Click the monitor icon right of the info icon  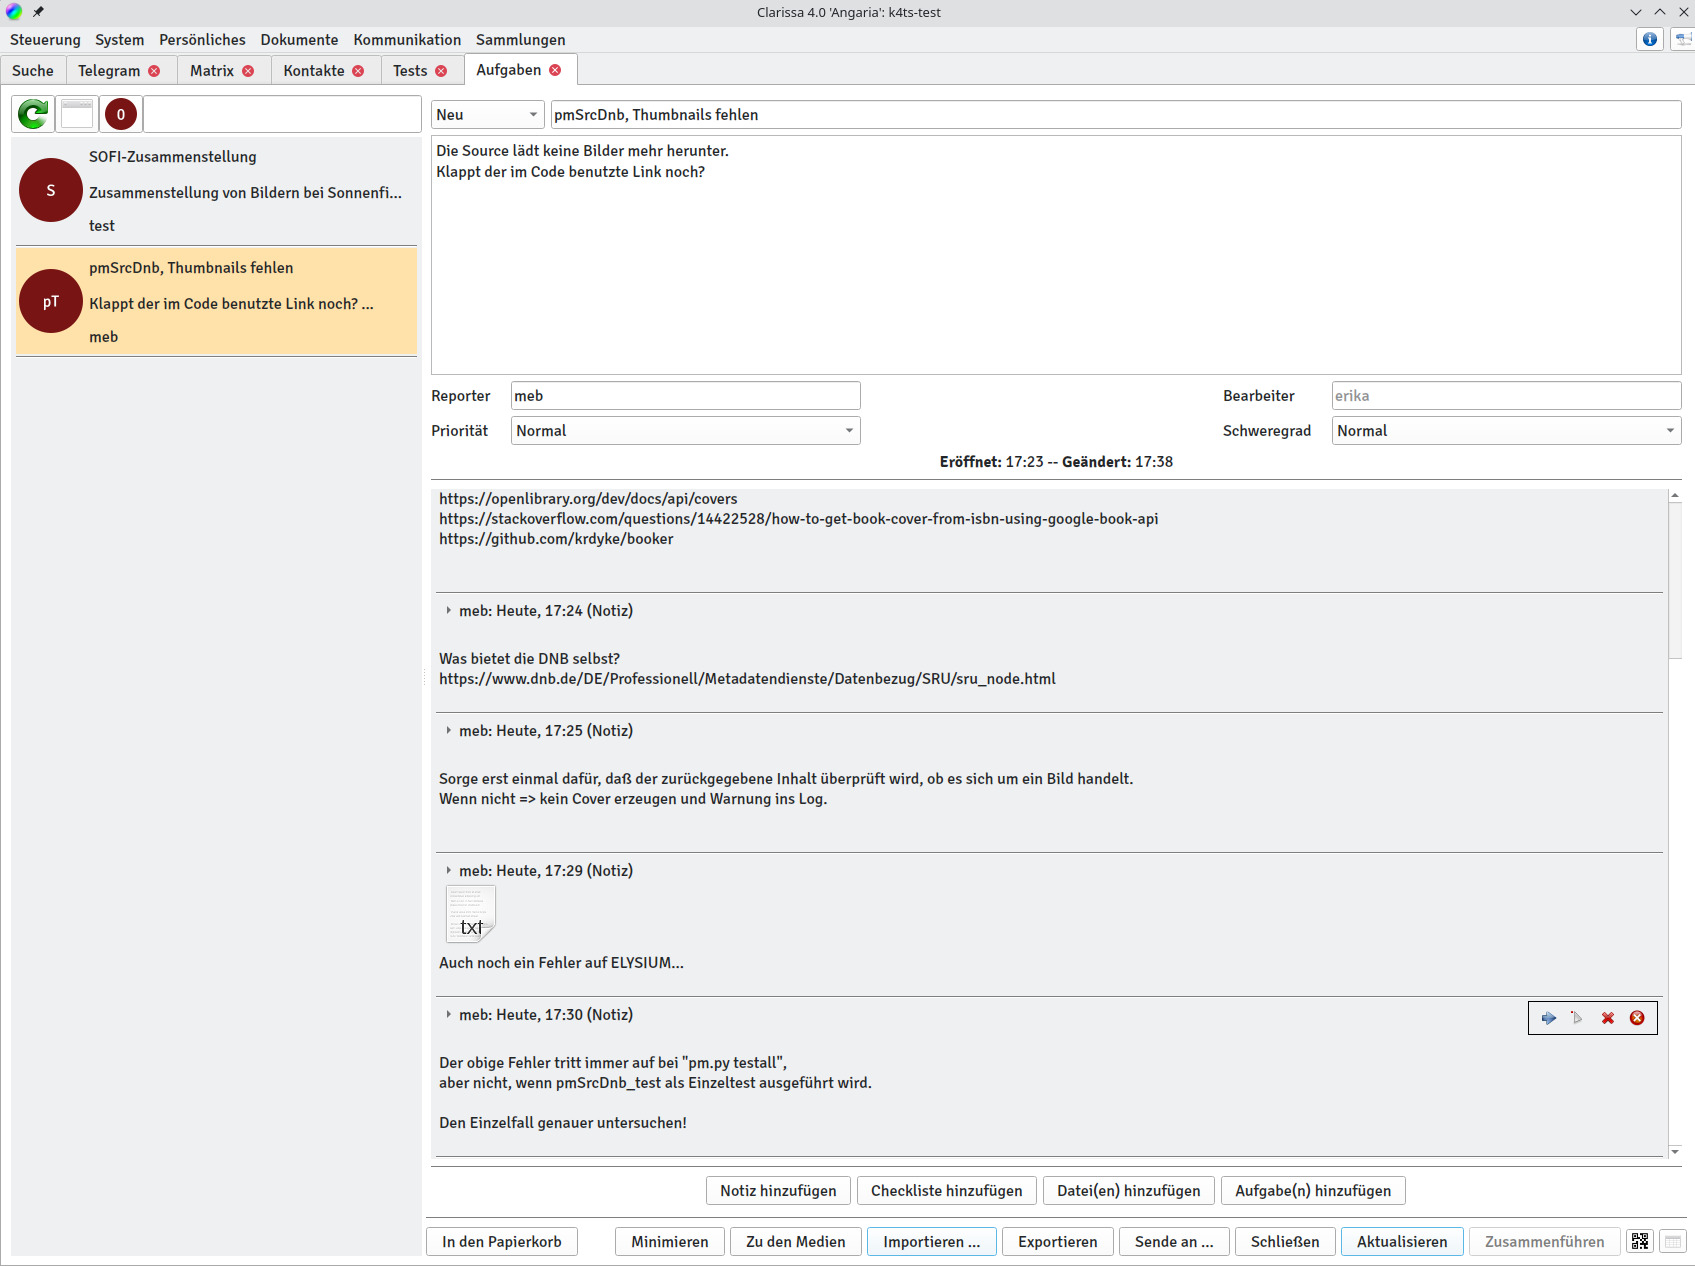[x=1683, y=39]
